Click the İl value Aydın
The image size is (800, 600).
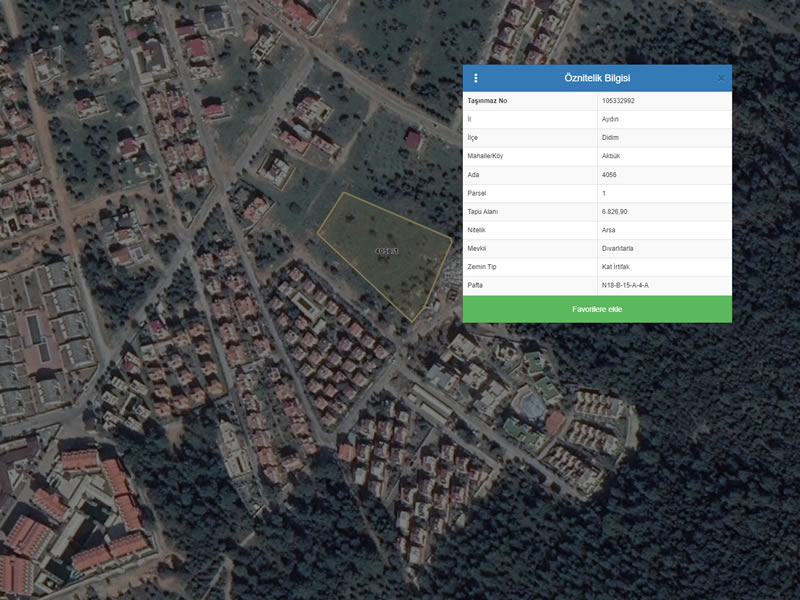(x=611, y=119)
